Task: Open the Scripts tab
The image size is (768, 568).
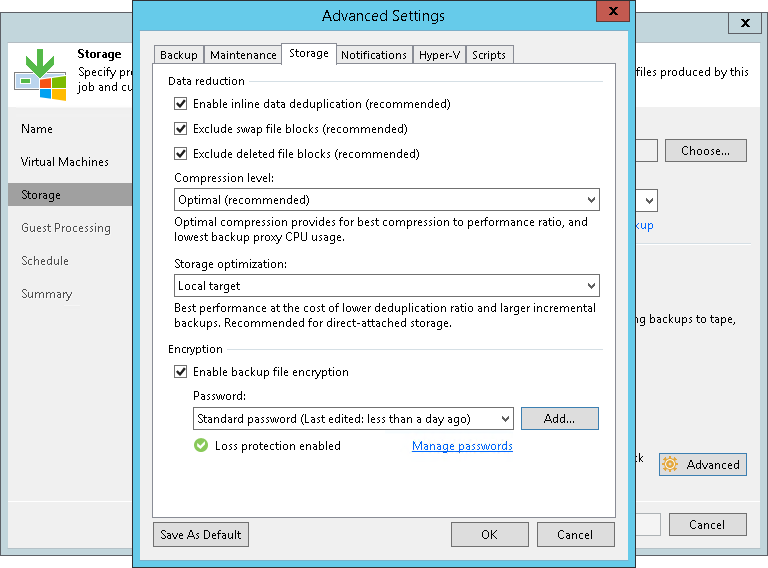Action: tap(489, 55)
